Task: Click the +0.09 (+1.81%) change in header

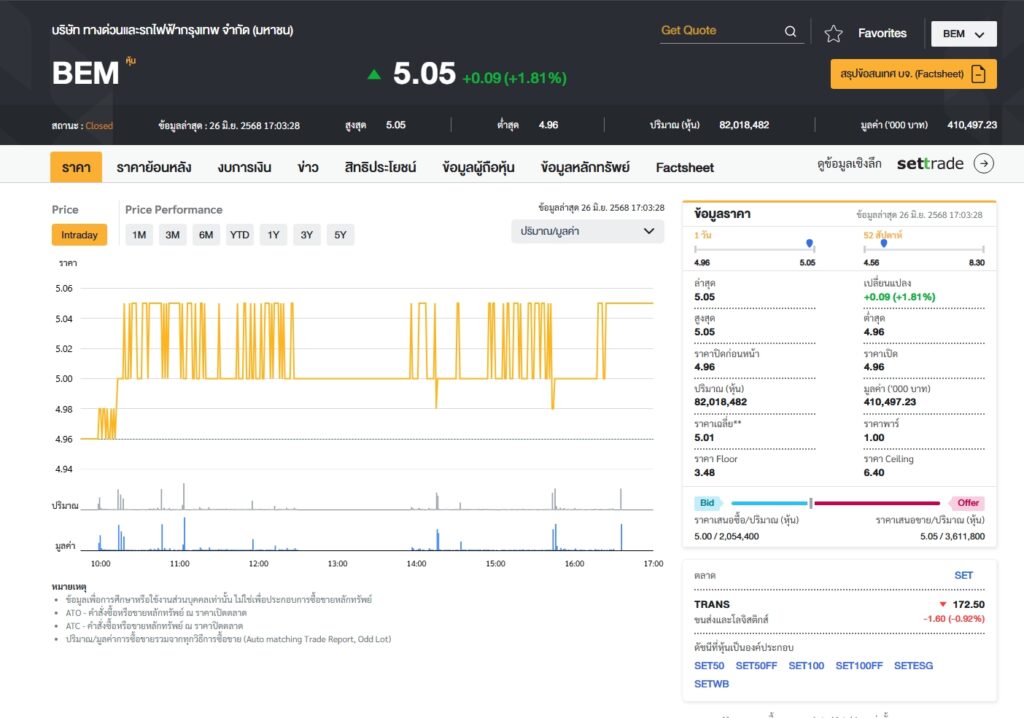Action: tap(514, 78)
